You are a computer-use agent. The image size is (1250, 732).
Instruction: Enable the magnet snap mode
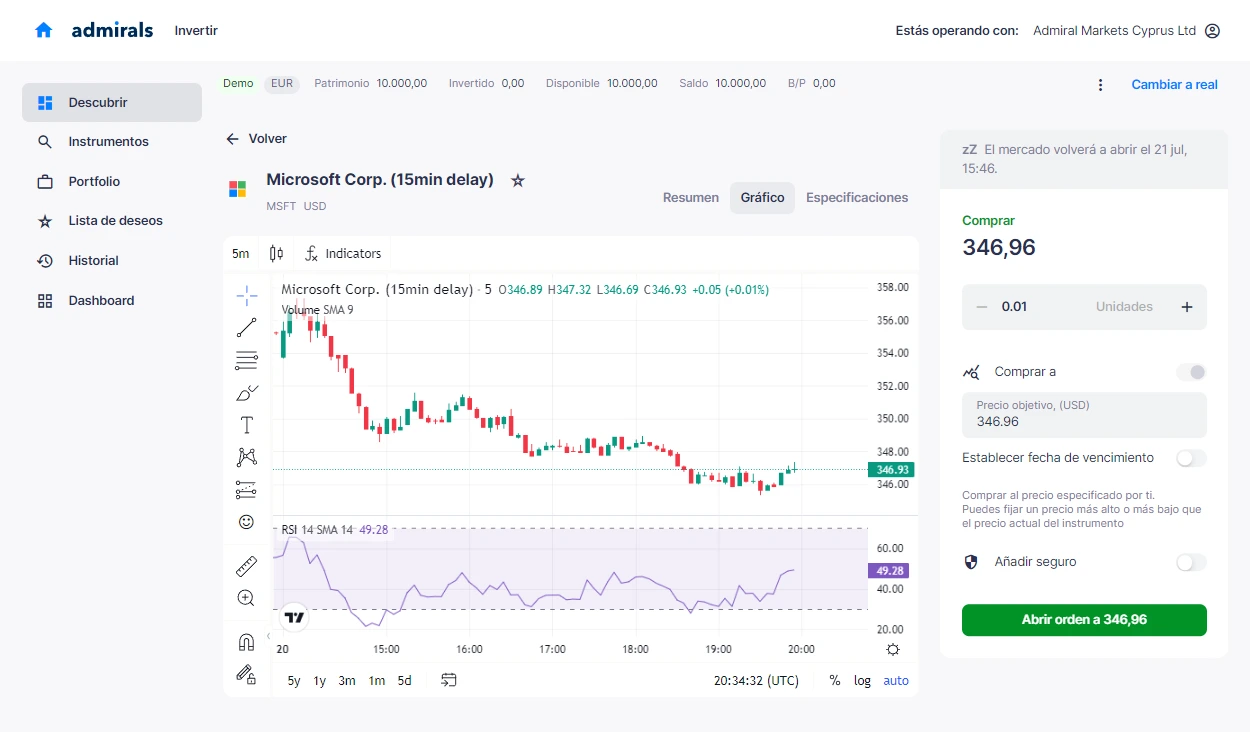(246, 641)
